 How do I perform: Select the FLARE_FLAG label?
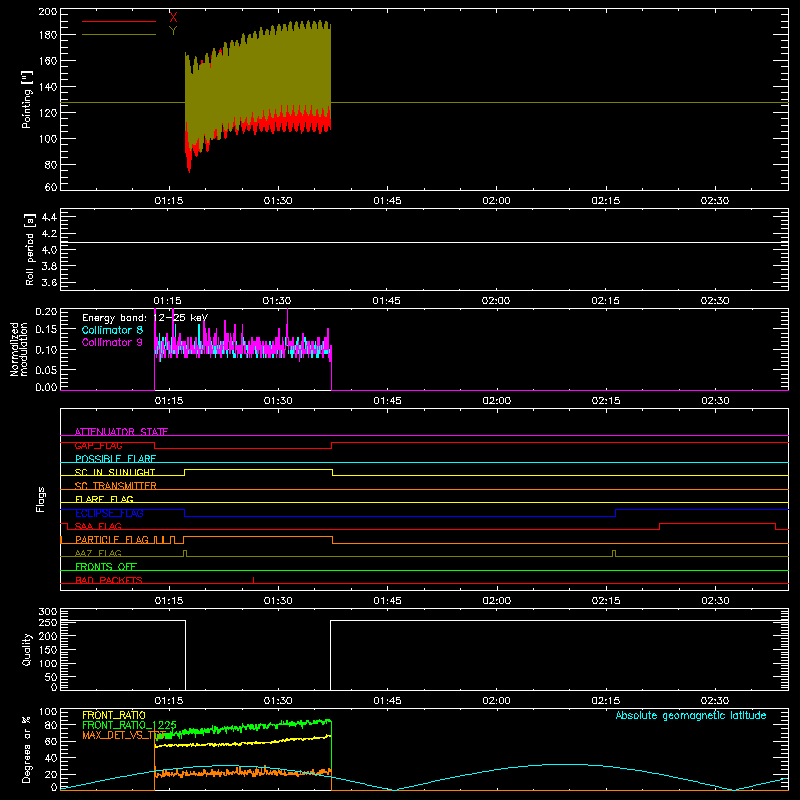[x=104, y=499]
